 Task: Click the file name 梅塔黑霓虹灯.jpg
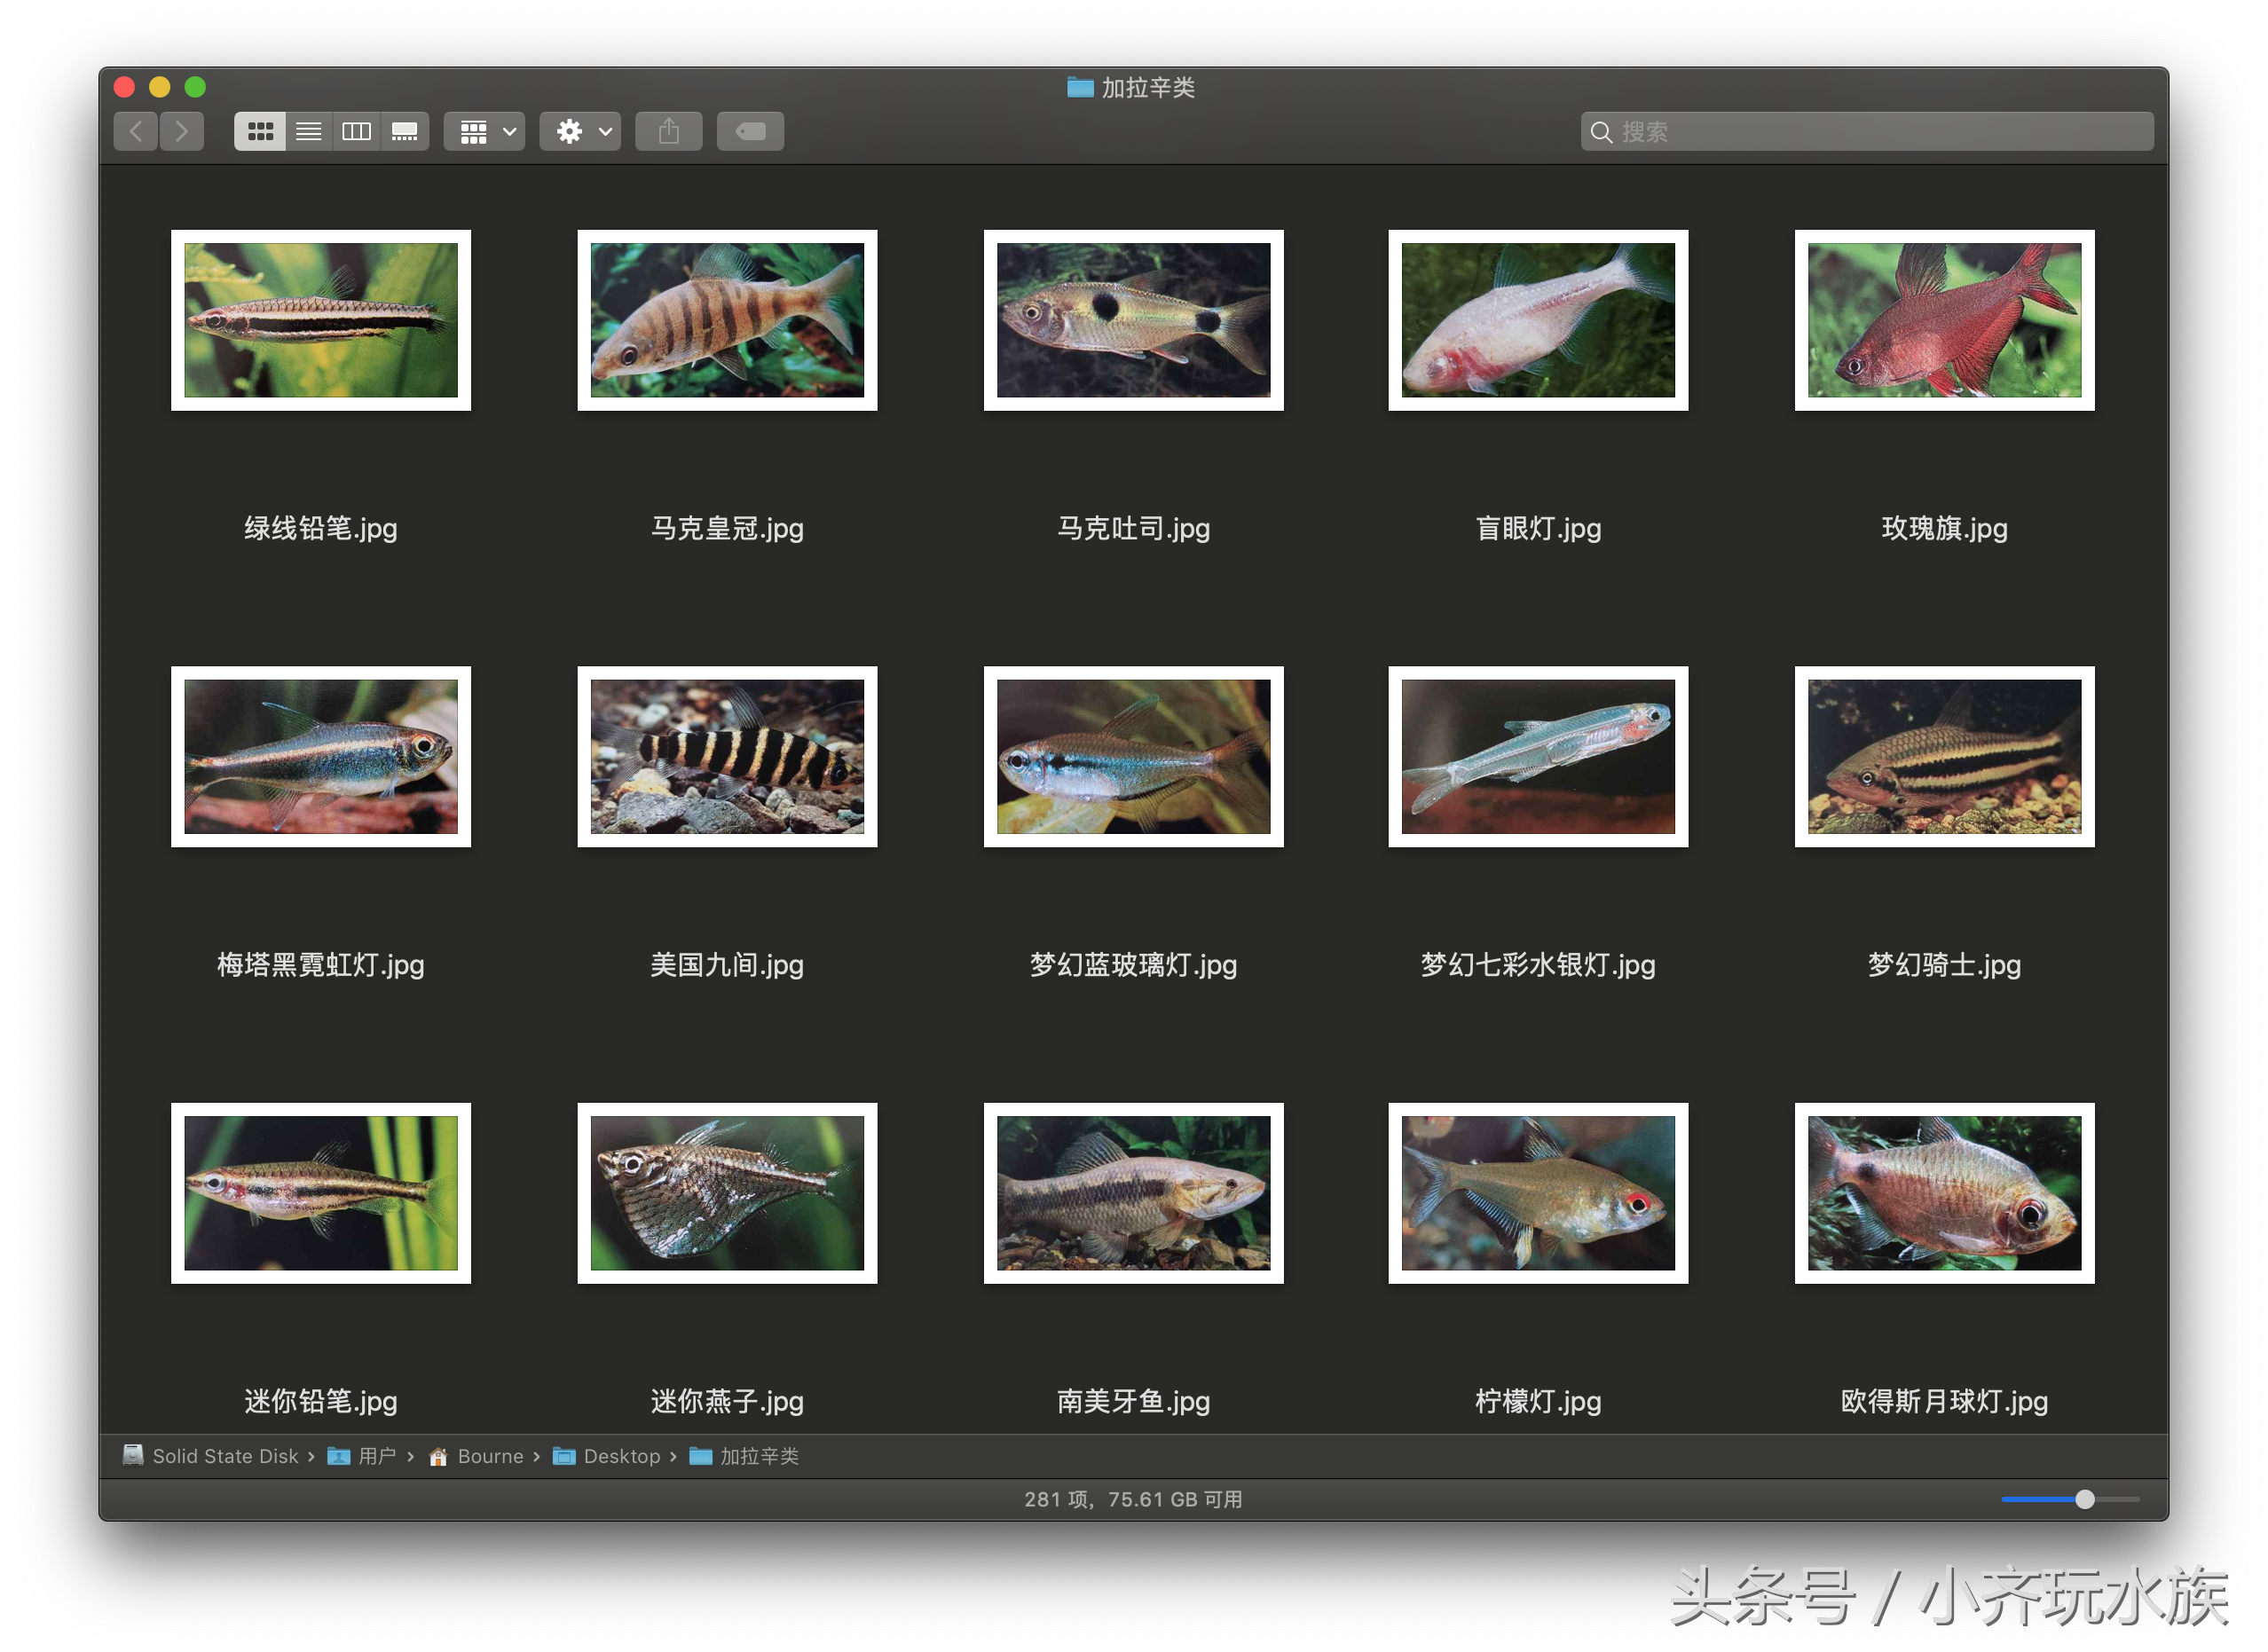coord(321,965)
